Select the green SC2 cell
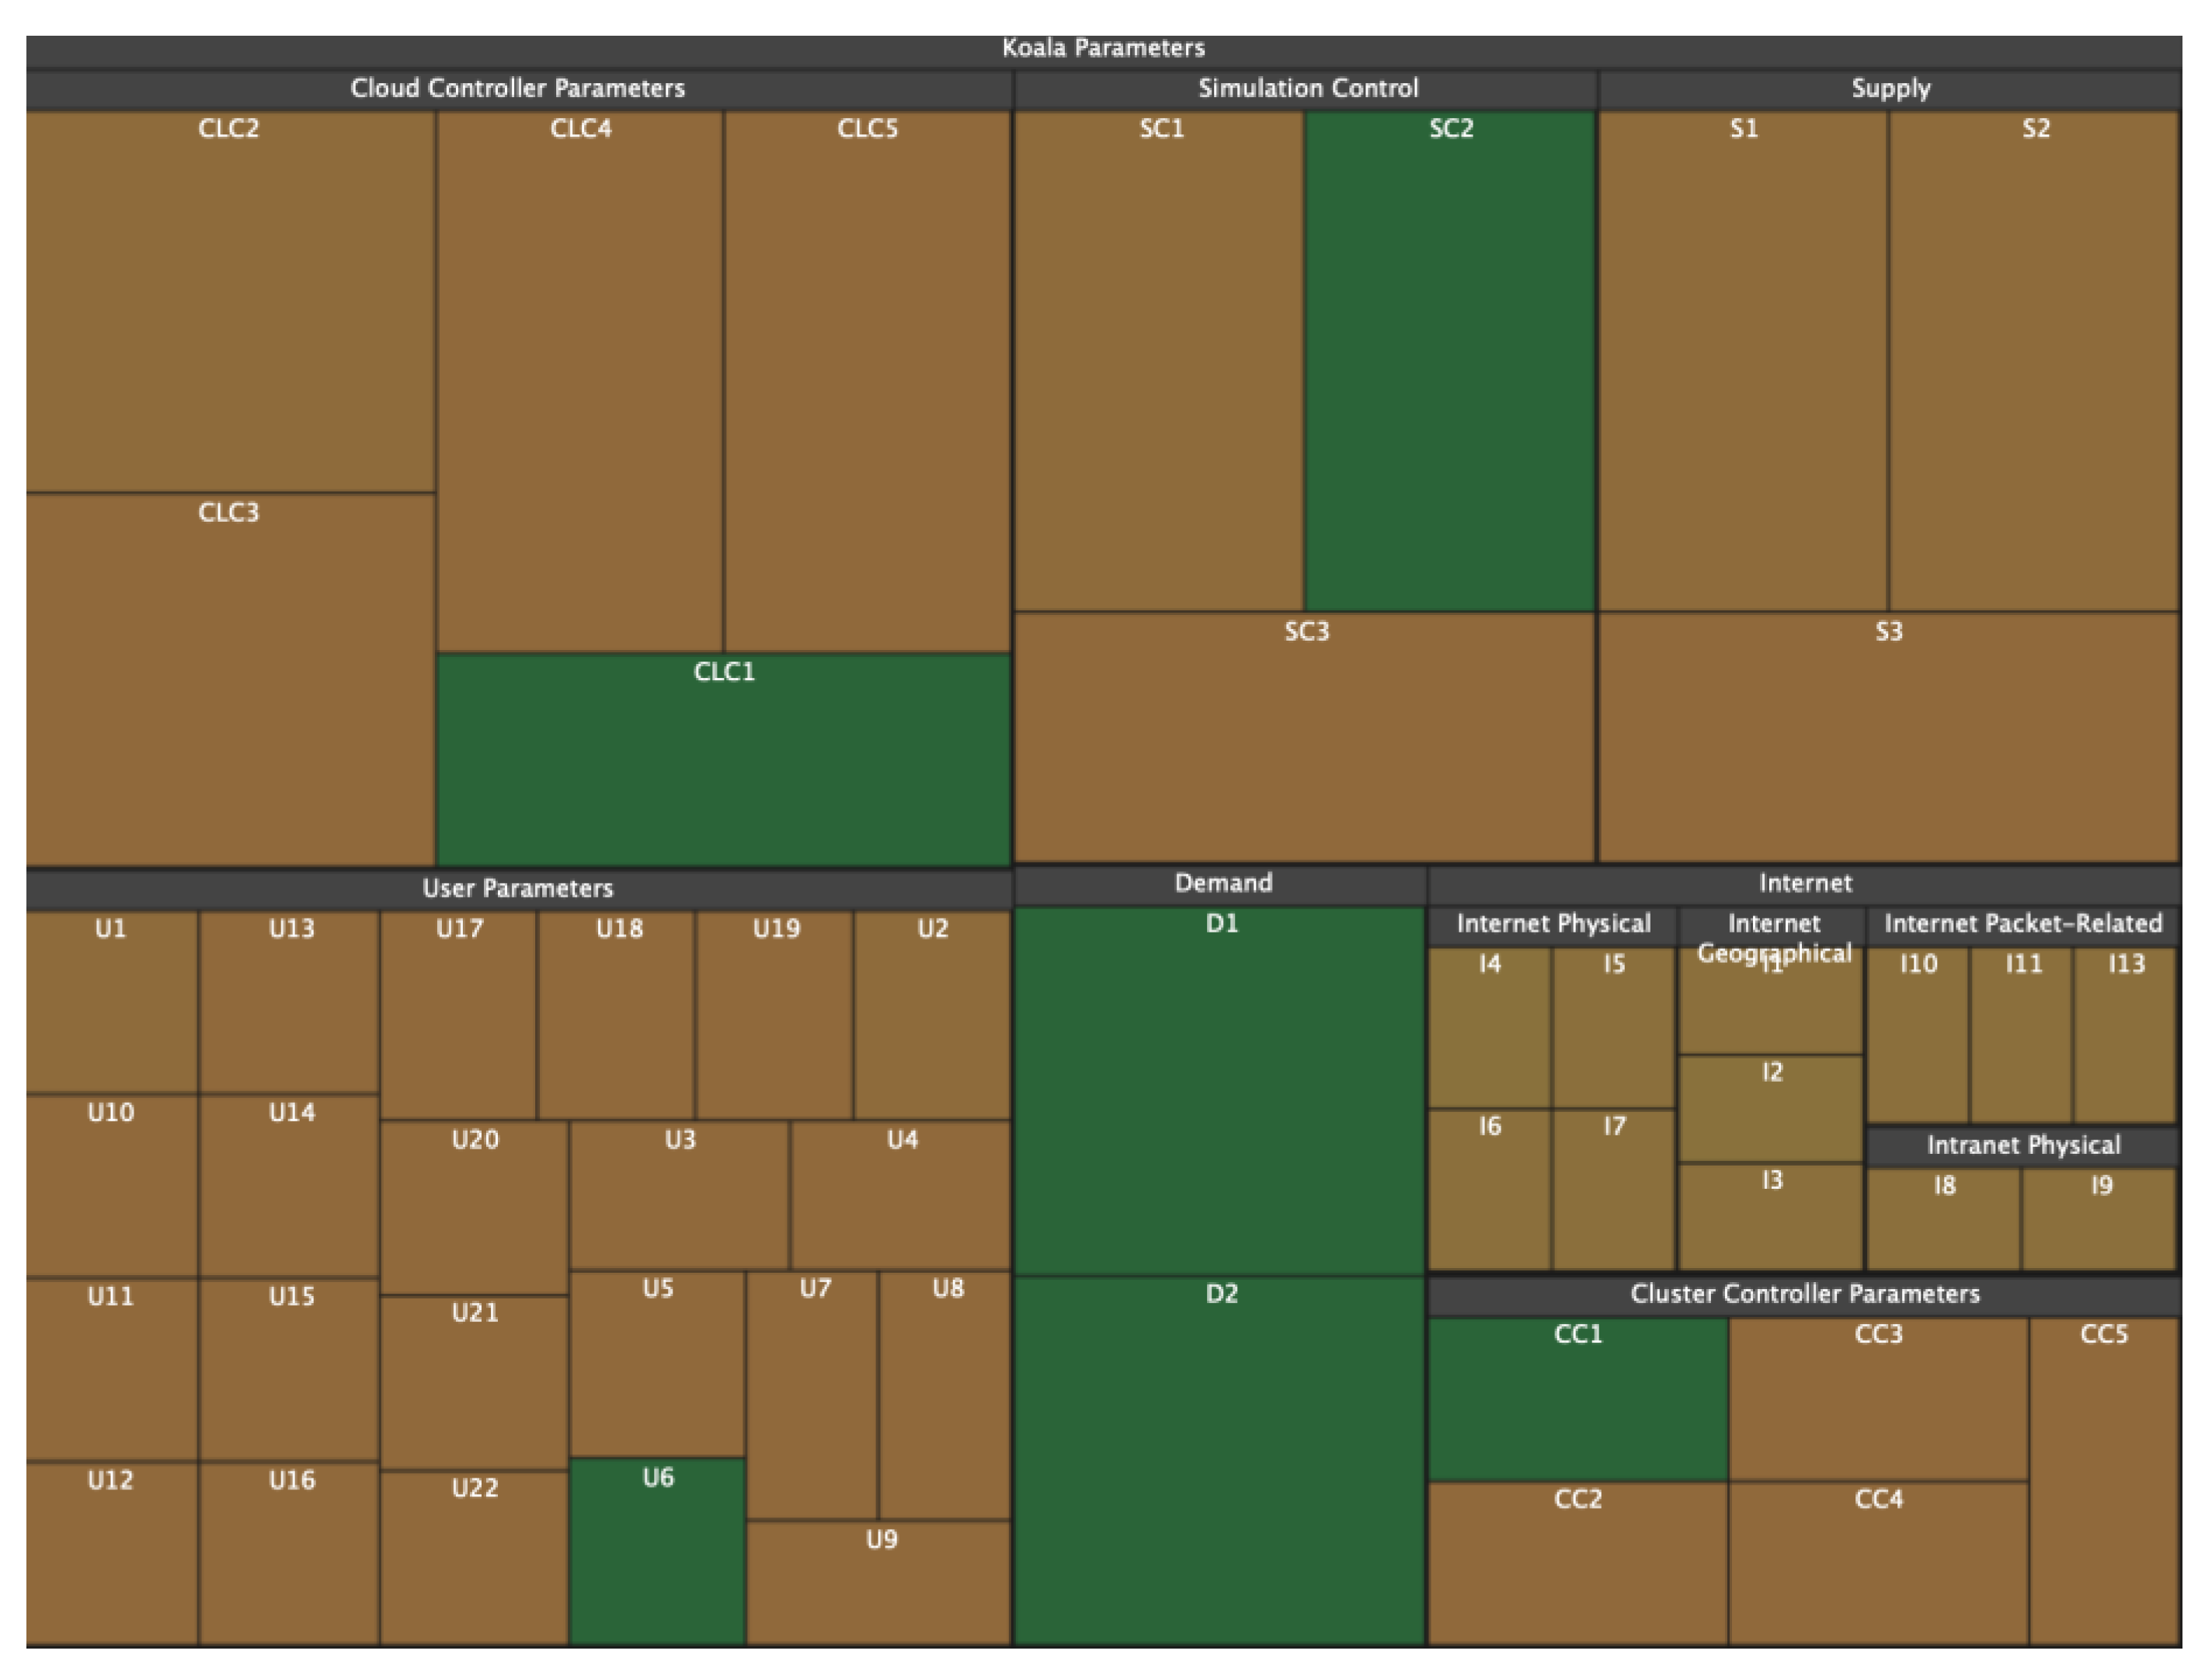The width and height of the screenshot is (2212, 1668). point(1449,362)
